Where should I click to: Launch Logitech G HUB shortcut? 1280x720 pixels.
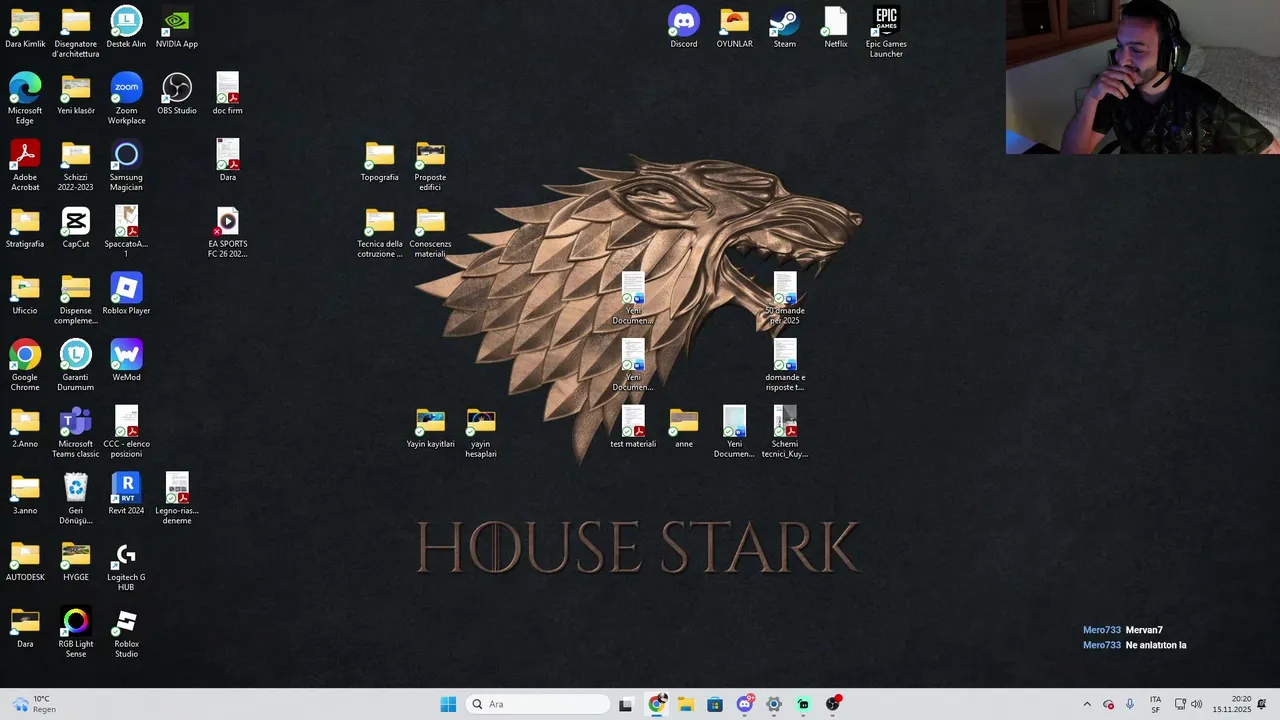(x=126, y=566)
